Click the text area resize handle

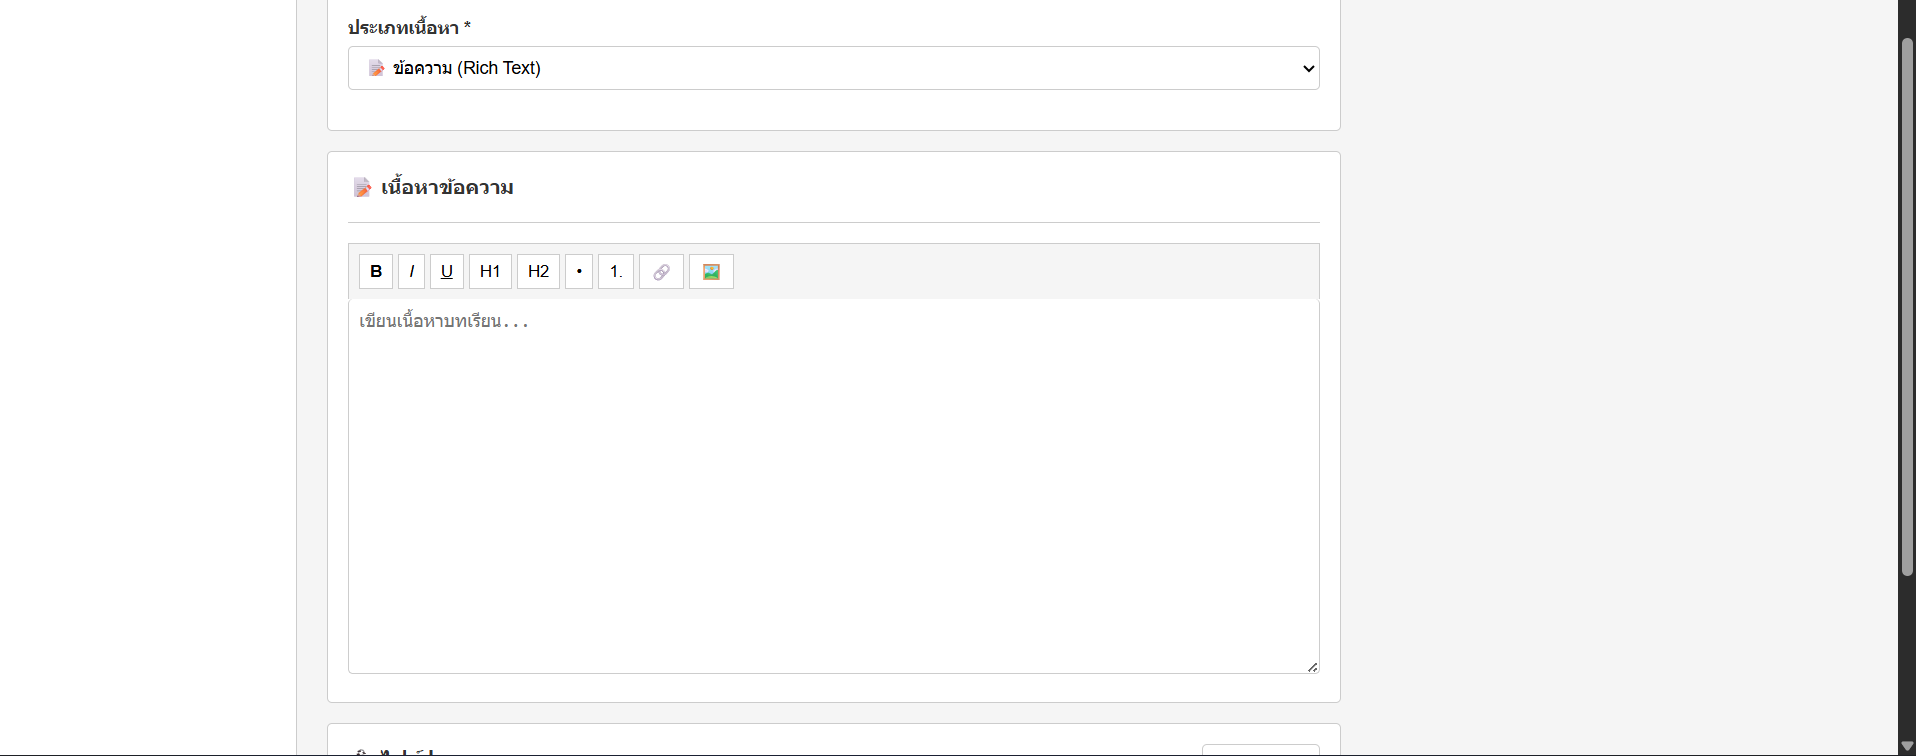1312,666
